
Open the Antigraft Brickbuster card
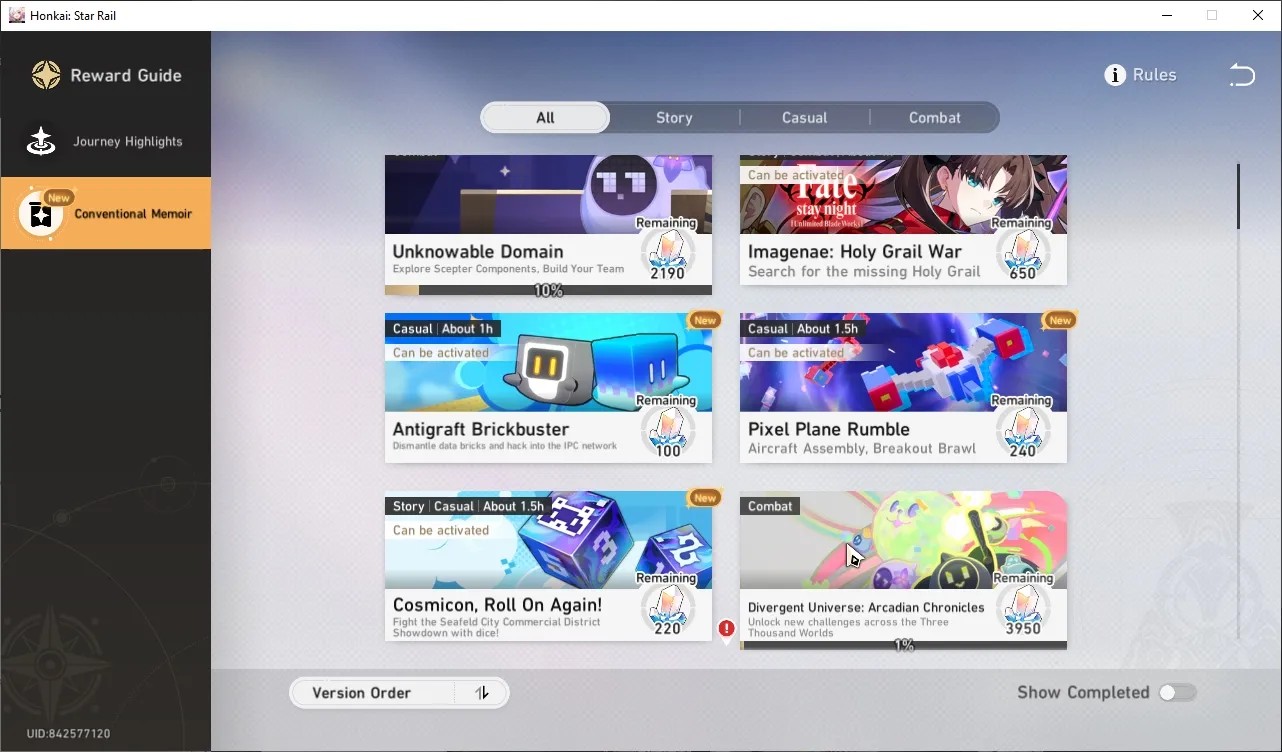(x=548, y=388)
